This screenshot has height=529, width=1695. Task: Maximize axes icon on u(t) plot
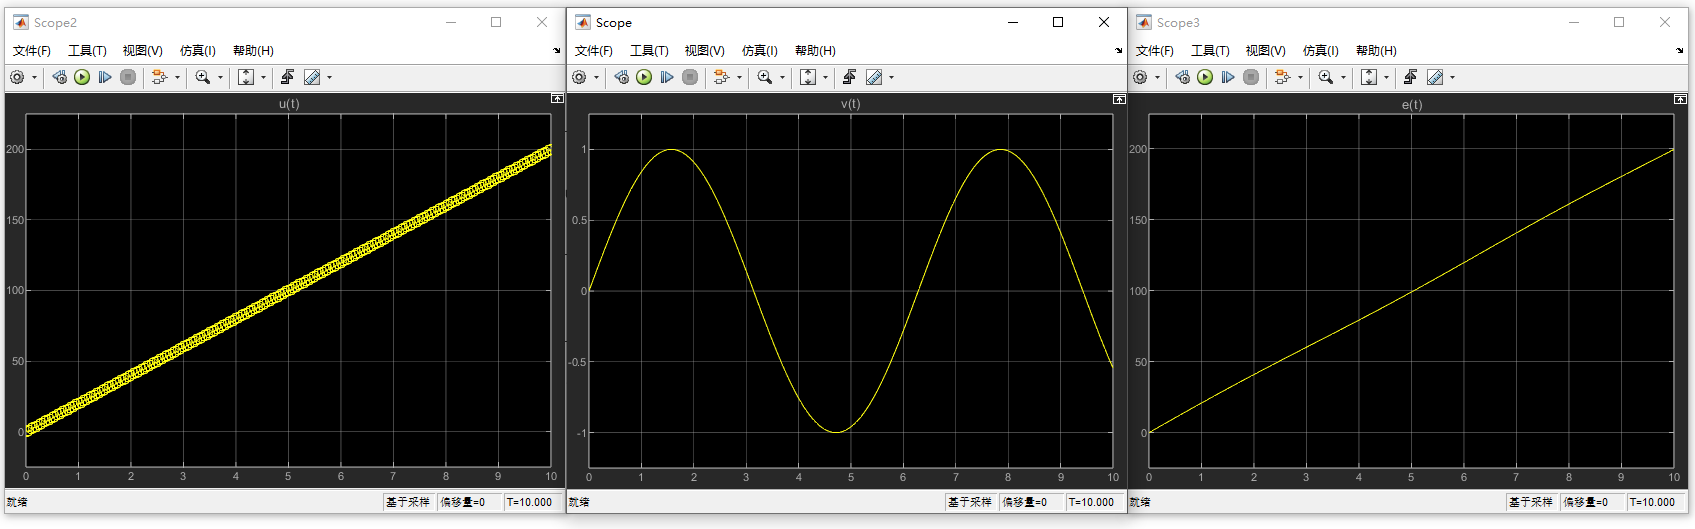point(557,99)
